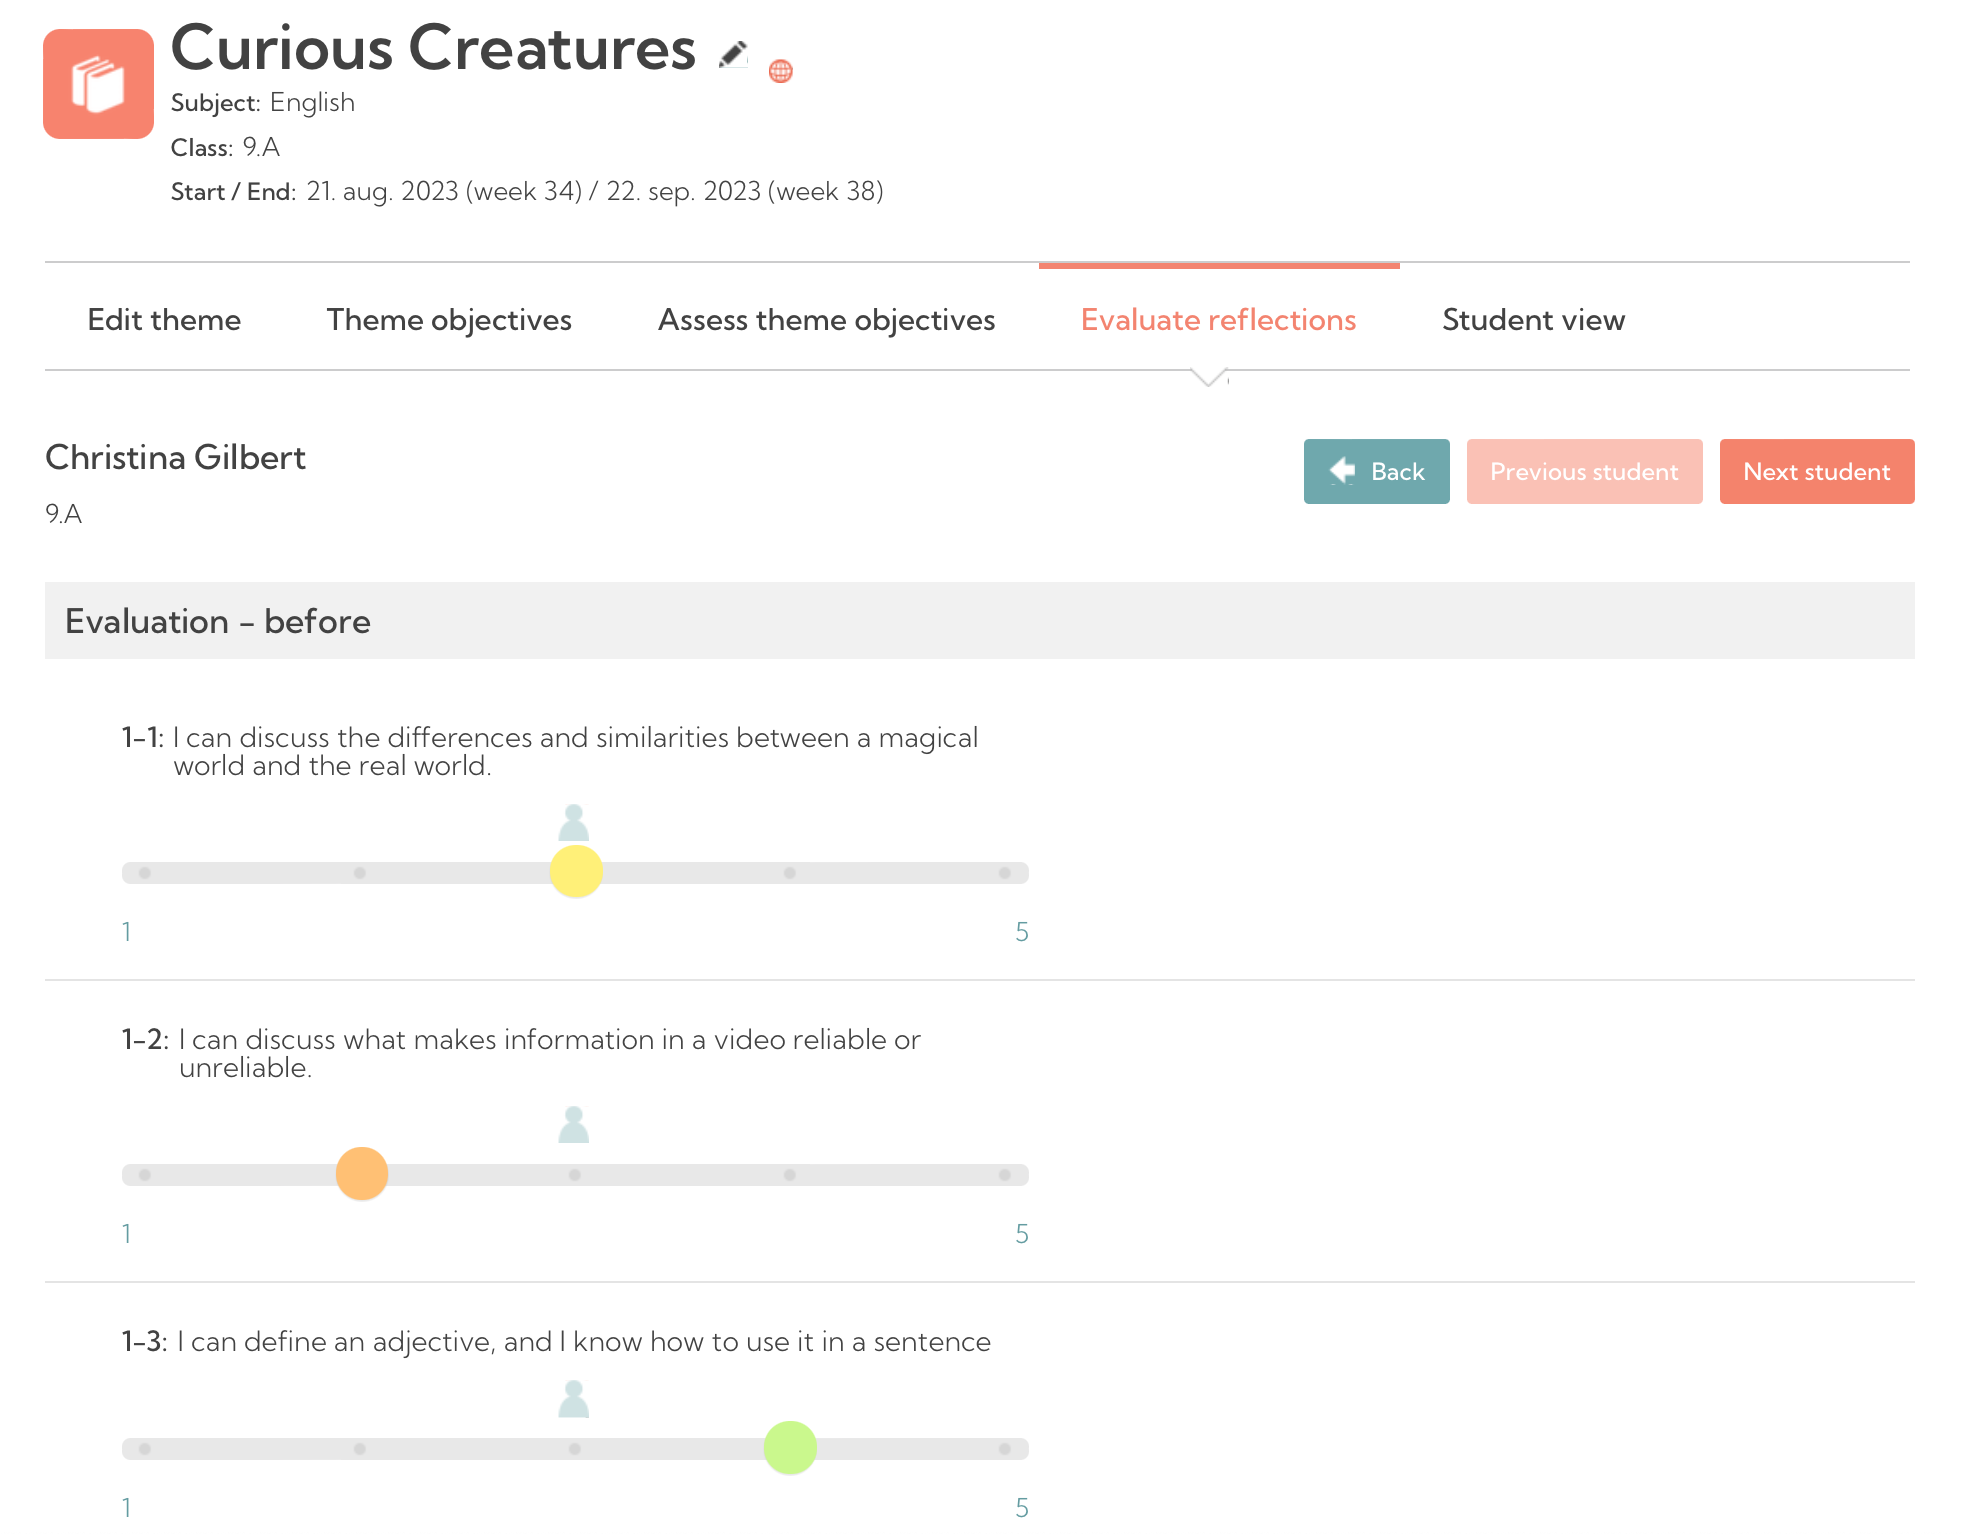This screenshot has width=1962, height=1534.
Task: Click the person icon above 1-1 slider
Action: coord(574,823)
